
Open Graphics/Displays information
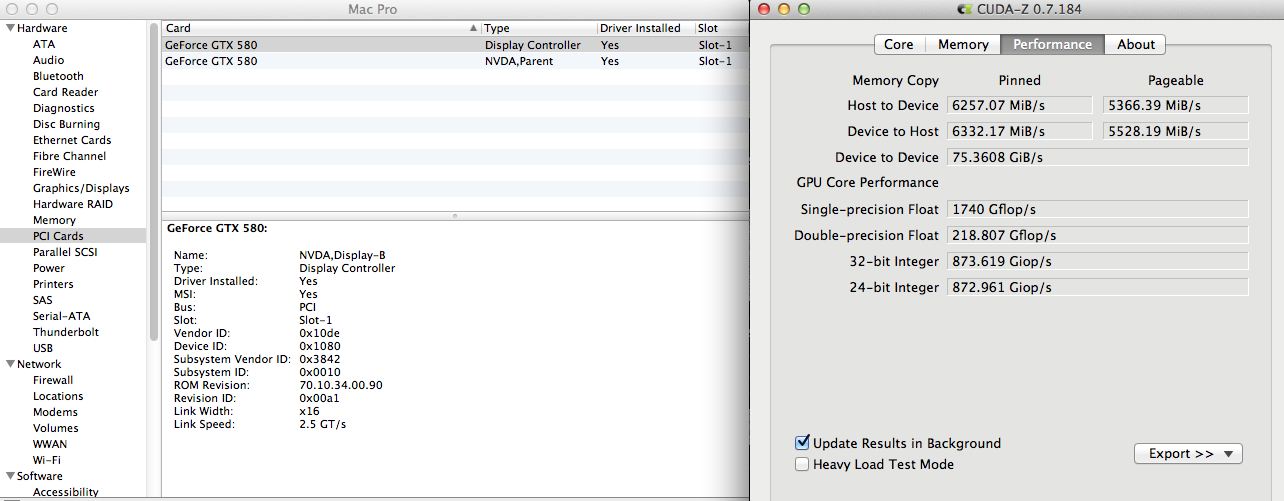point(81,188)
